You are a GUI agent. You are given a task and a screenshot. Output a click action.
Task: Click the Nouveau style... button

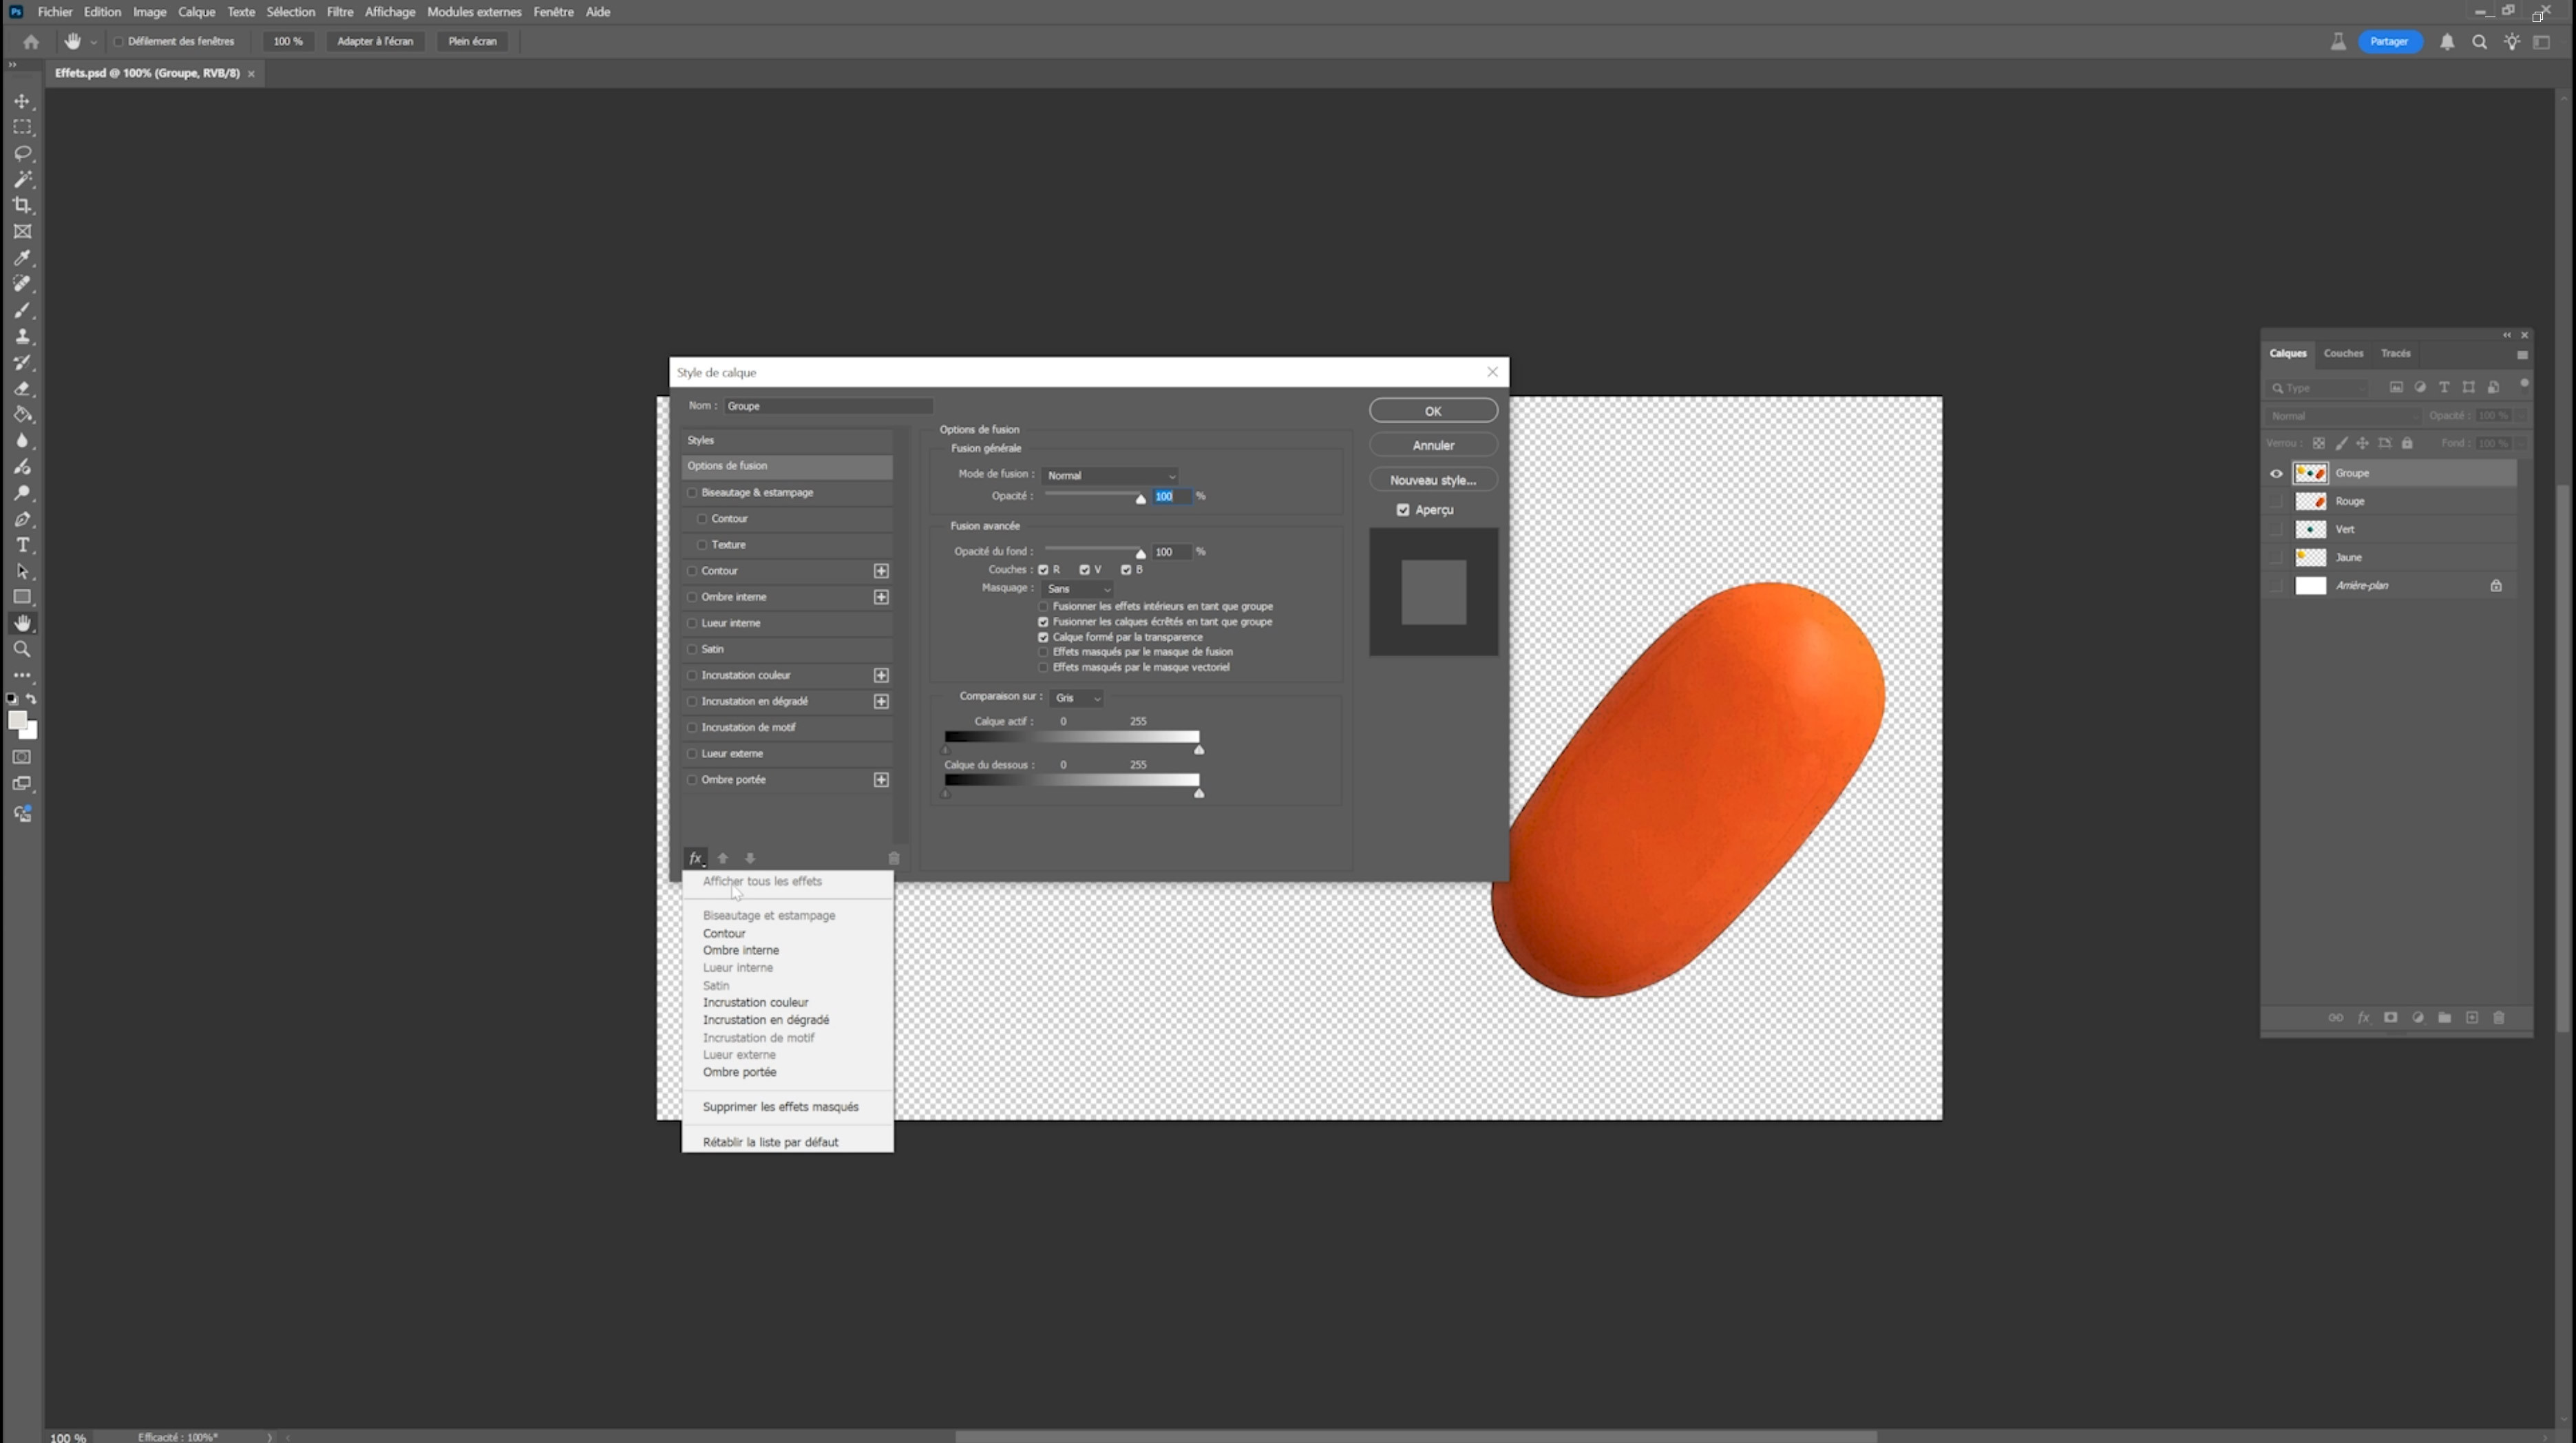[x=1433, y=480]
